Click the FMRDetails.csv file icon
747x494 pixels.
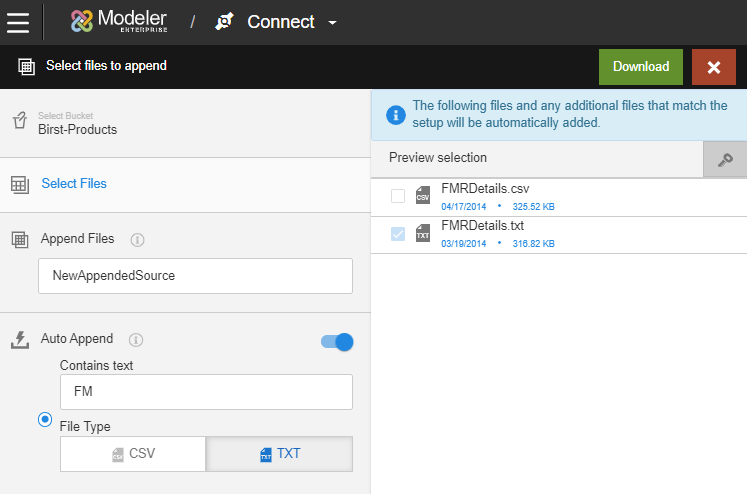coord(423,195)
